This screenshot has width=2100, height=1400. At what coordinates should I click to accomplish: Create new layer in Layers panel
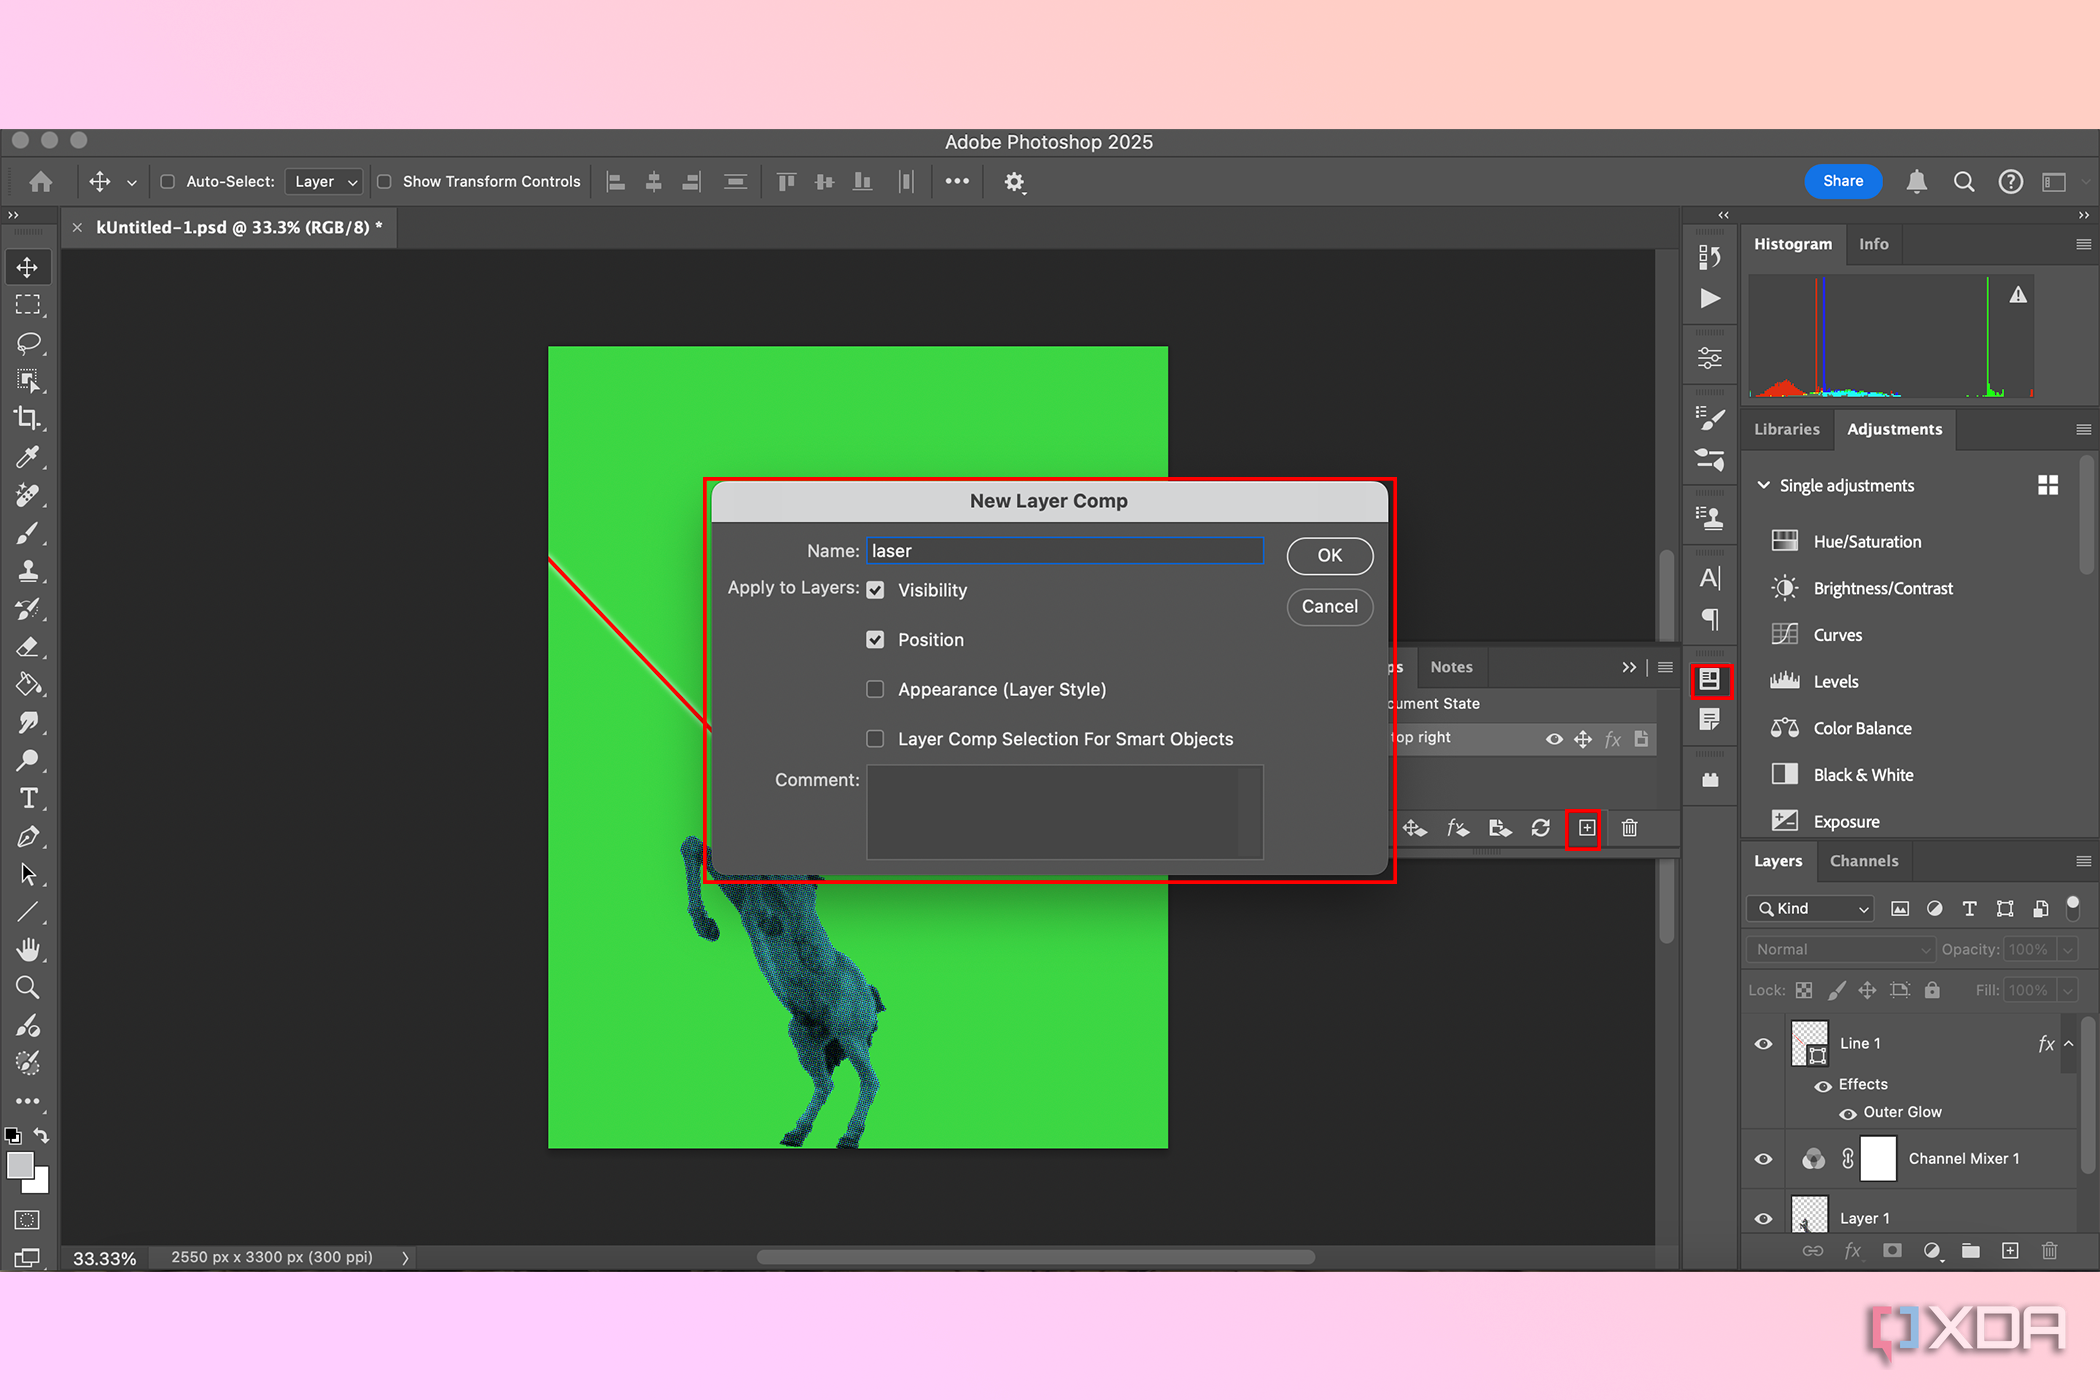coord(2010,1251)
